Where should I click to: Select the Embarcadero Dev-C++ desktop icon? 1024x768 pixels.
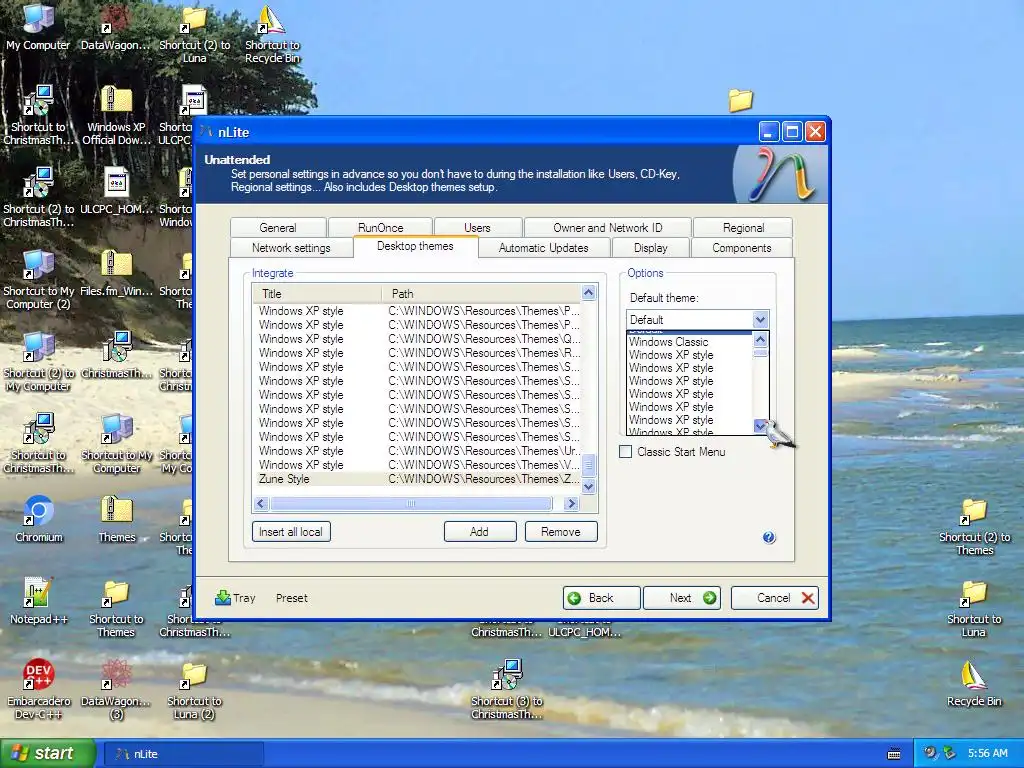[x=38, y=689]
